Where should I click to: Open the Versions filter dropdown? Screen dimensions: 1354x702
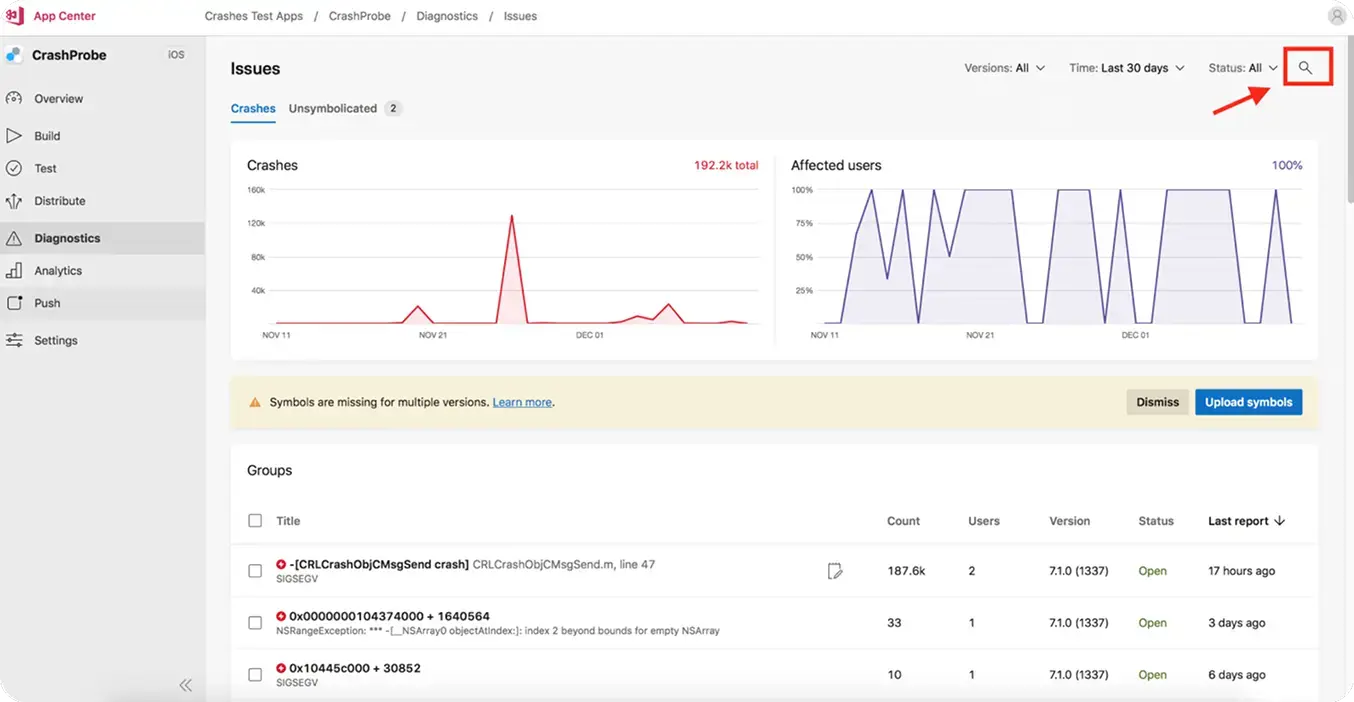point(1004,67)
